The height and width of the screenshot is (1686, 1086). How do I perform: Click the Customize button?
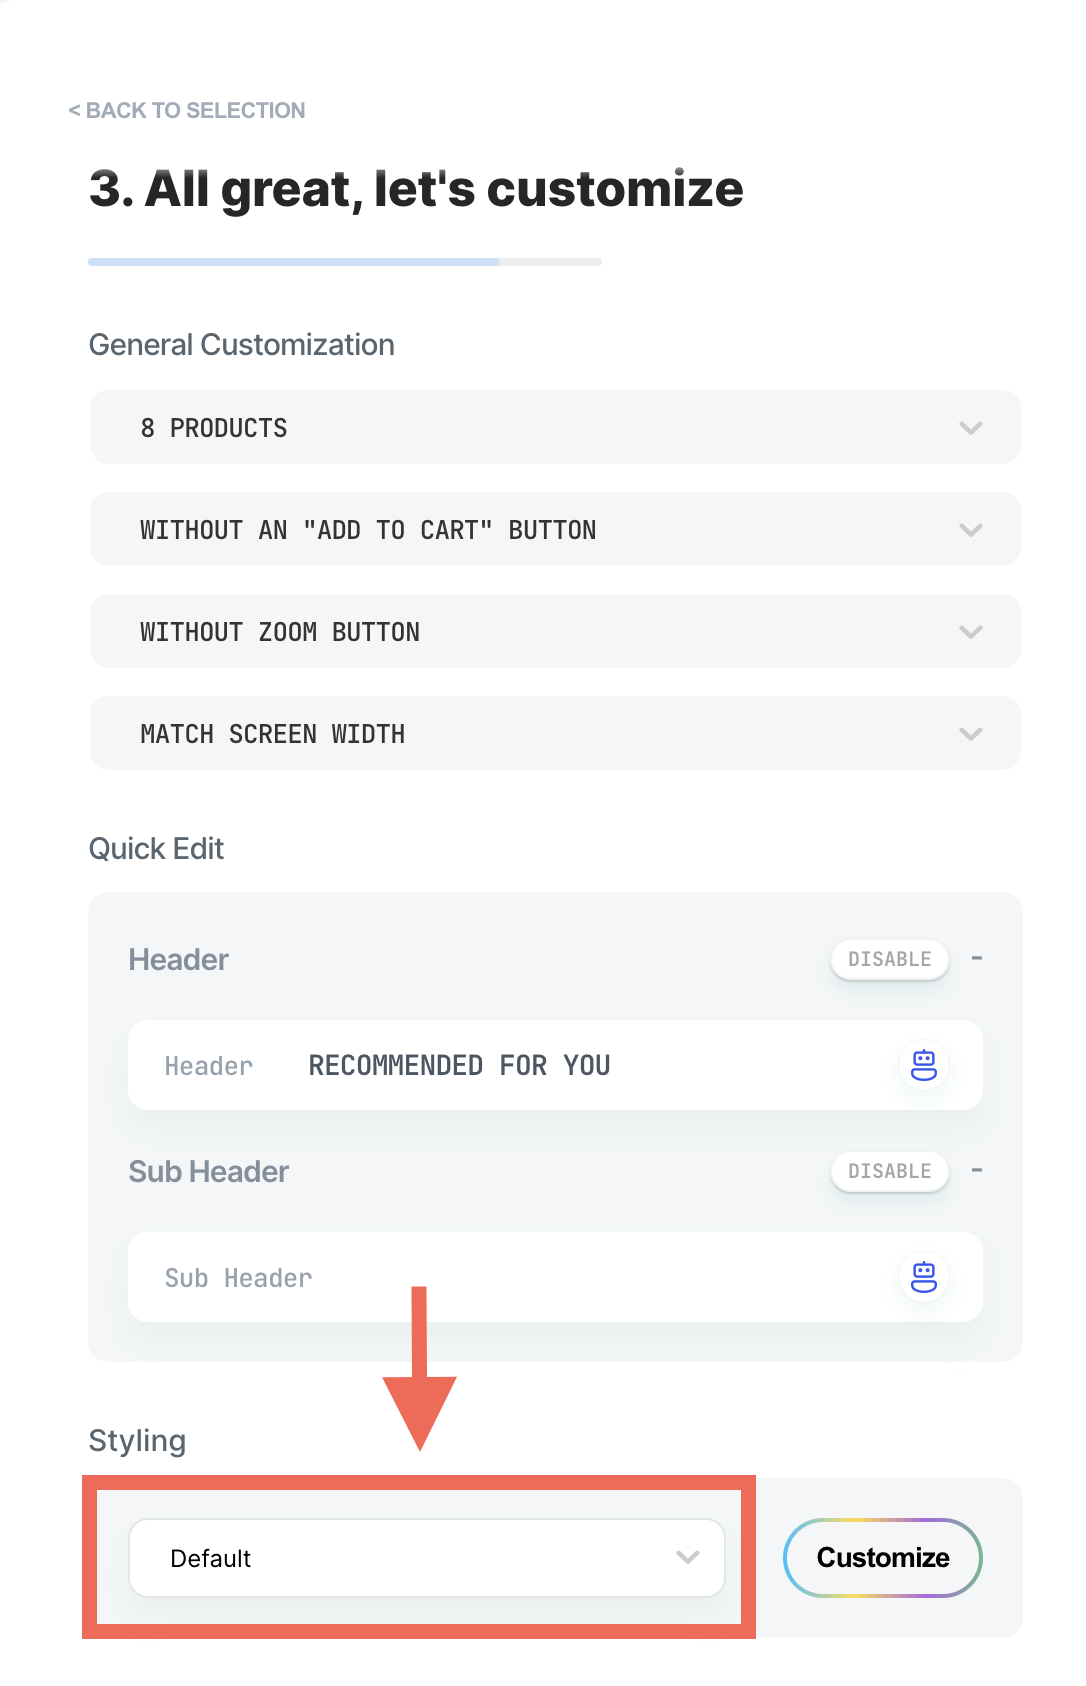(x=883, y=1558)
